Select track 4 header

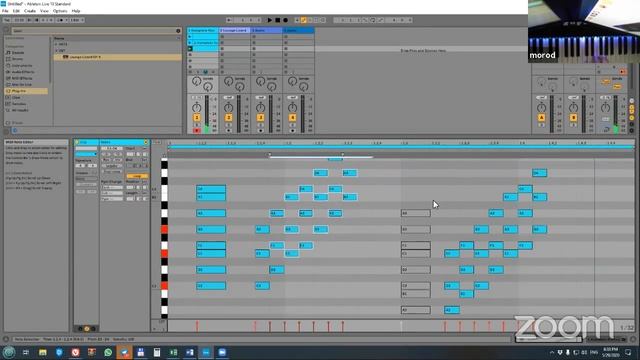pyautogui.click(x=298, y=30)
